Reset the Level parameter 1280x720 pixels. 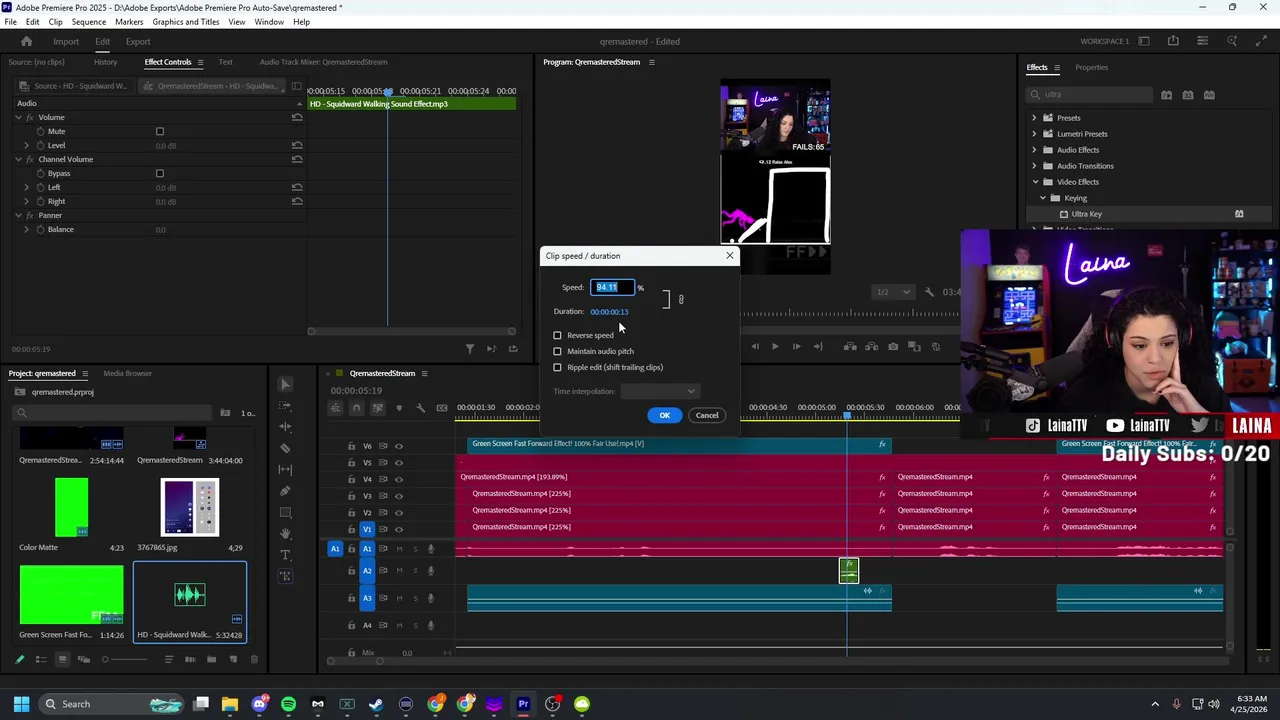coord(297,145)
